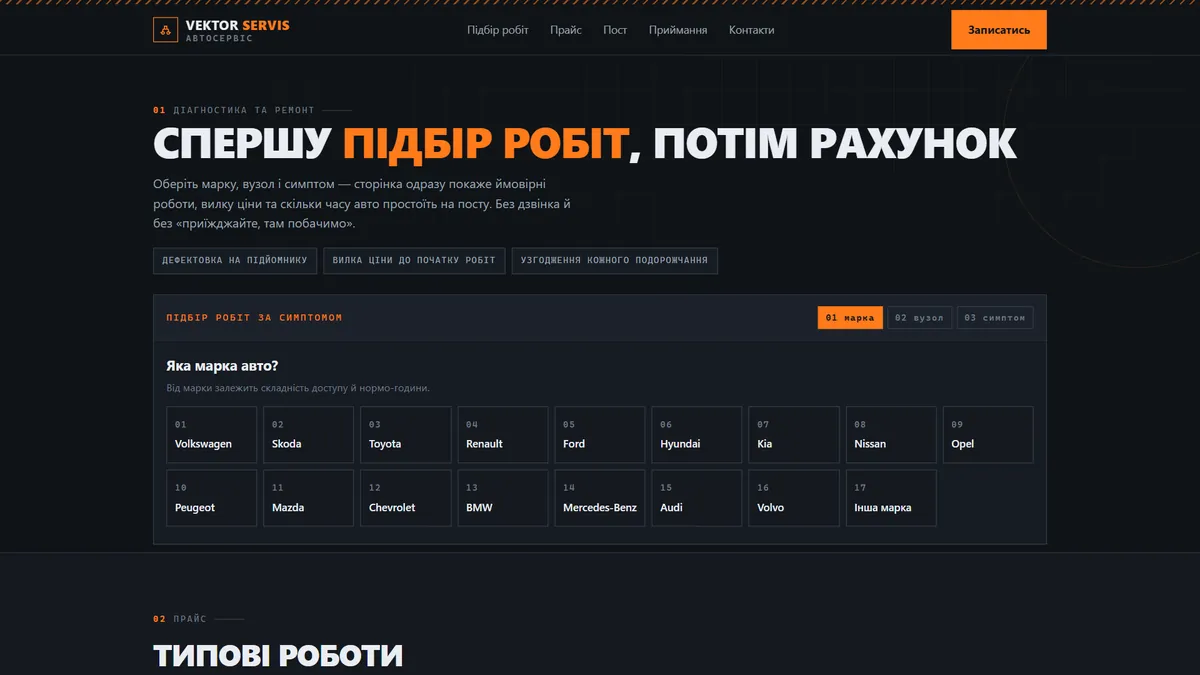Viewport: 1200px width, 675px height.
Task: Select the Volvo brand tile
Action: point(794,498)
